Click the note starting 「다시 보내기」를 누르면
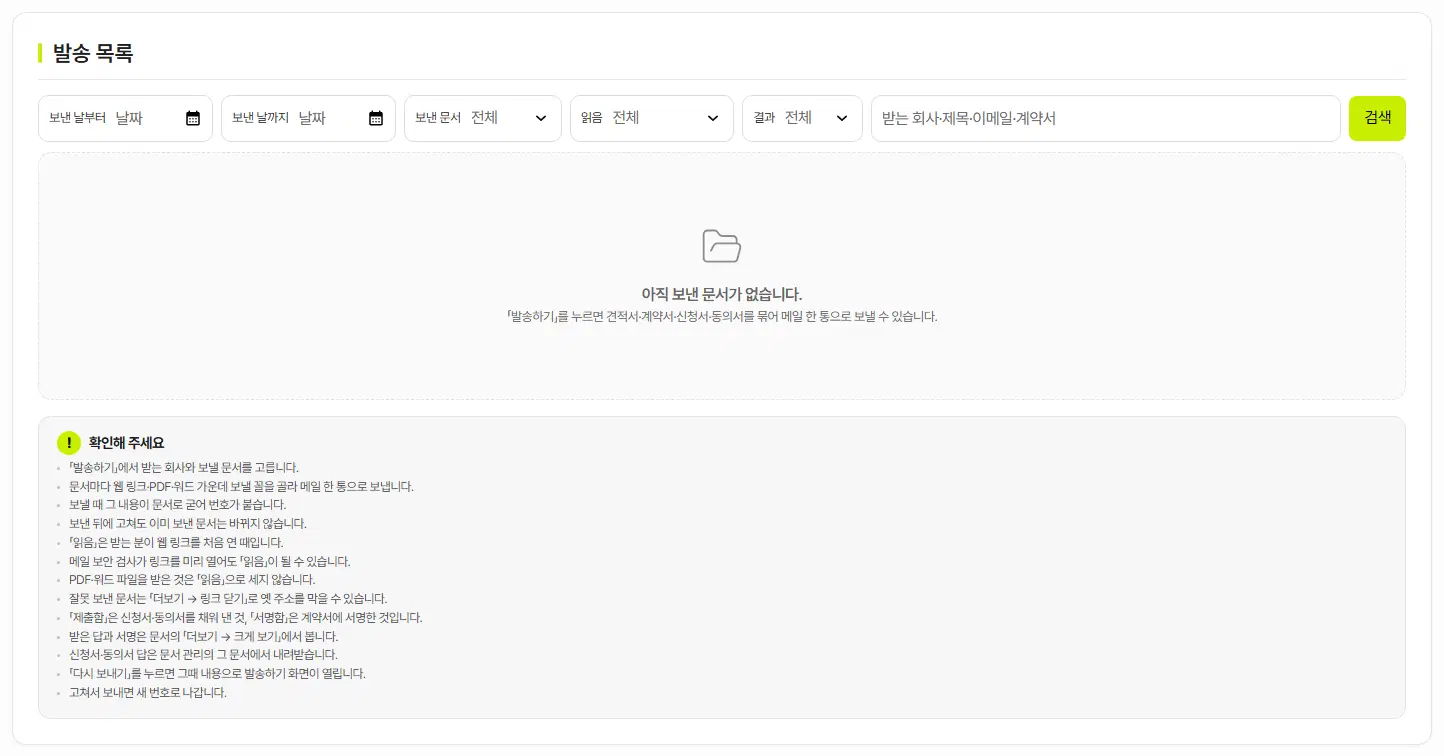This screenshot has width=1444, height=756. (217, 674)
